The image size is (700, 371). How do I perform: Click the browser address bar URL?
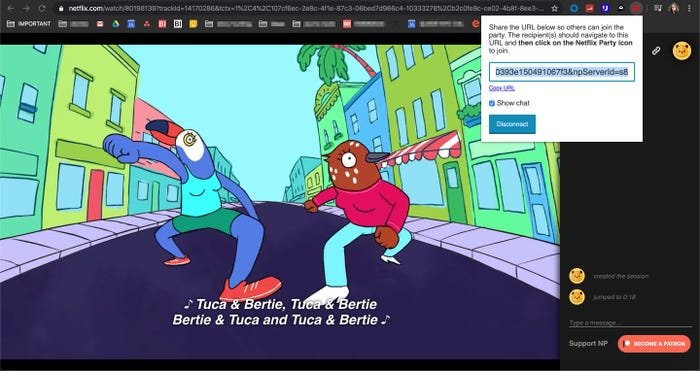click(306, 8)
